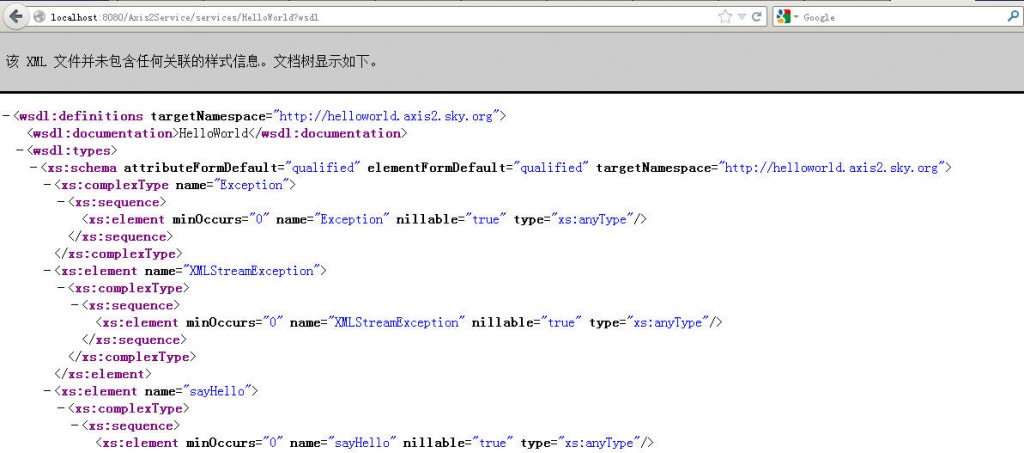Image resolution: width=1024 pixels, height=453 pixels.
Task: Collapse xs:sequence under XMLStreamException element
Action: pyautogui.click(x=74, y=305)
